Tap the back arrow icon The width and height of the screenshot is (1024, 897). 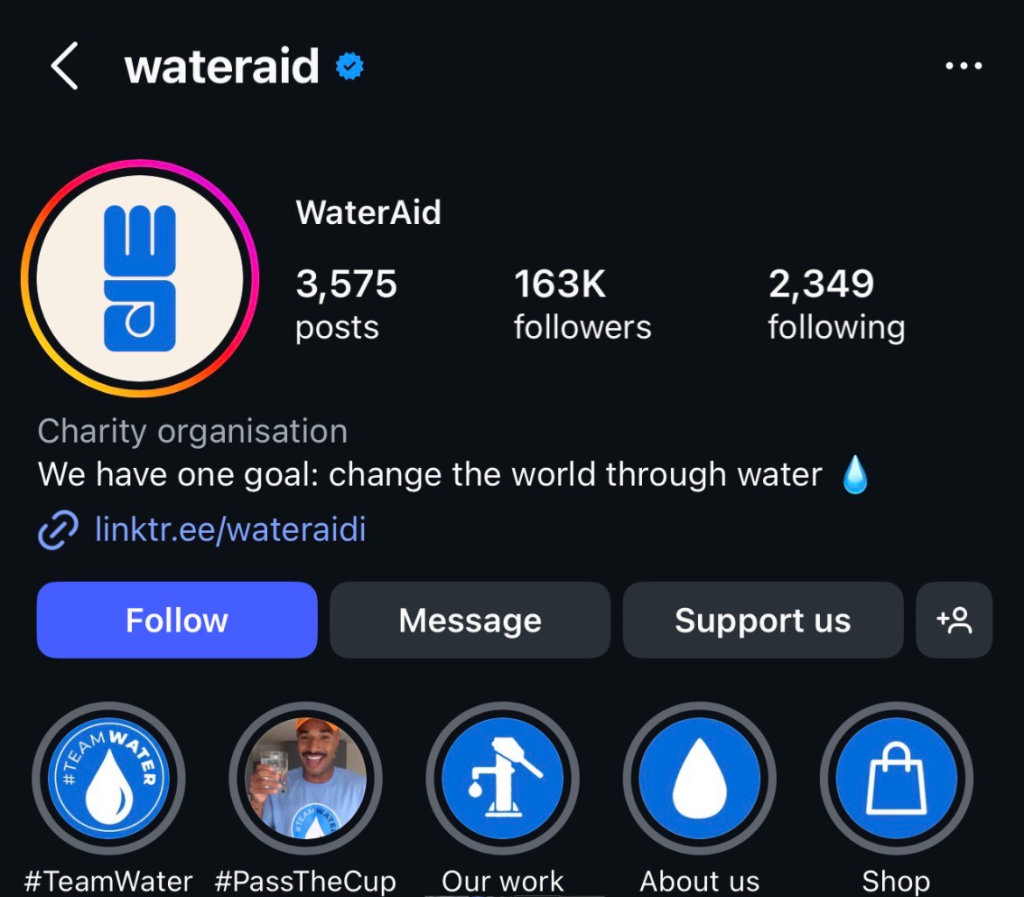(x=65, y=67)
